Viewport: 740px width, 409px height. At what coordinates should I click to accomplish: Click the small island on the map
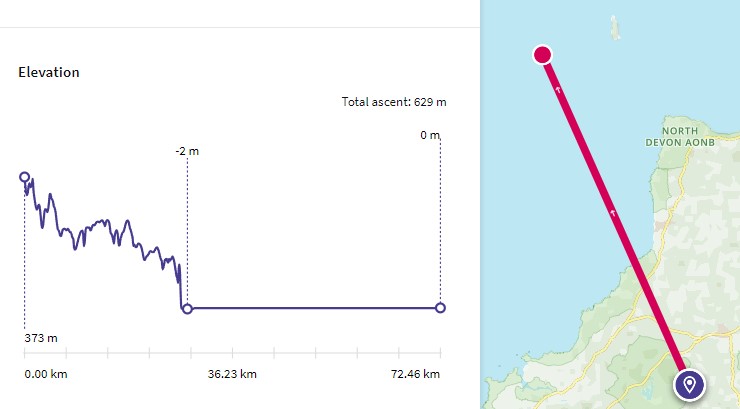[x=614, y=28]
